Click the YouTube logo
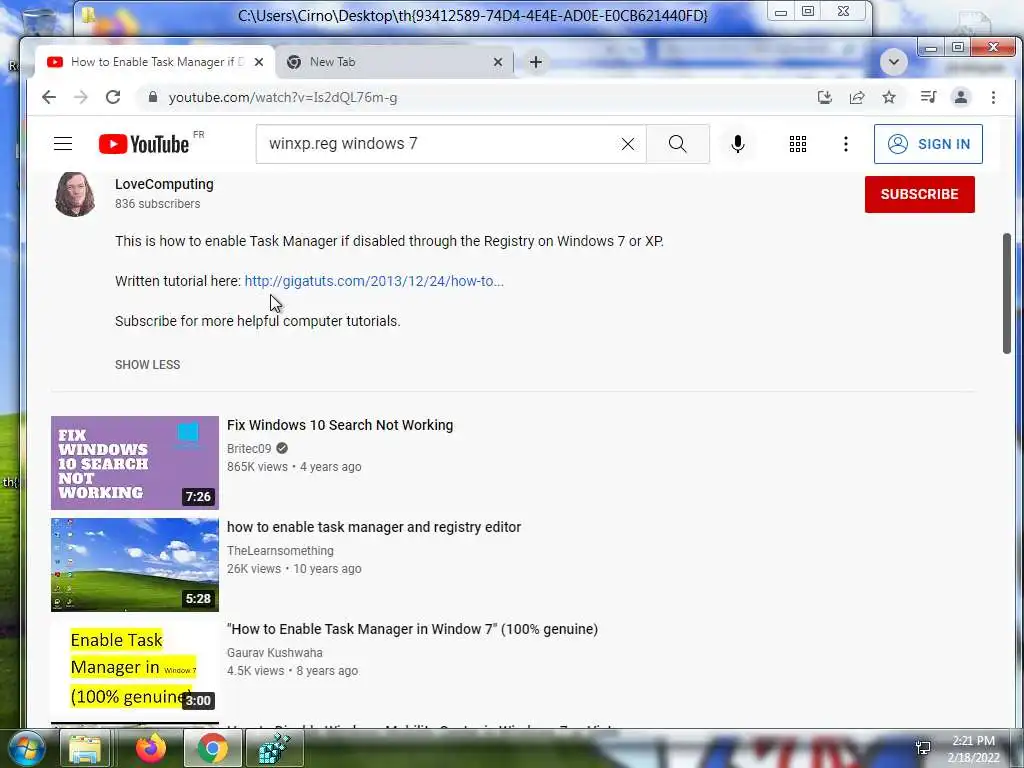The height and width of the screenshot is (768, 1024). (144, 144)
